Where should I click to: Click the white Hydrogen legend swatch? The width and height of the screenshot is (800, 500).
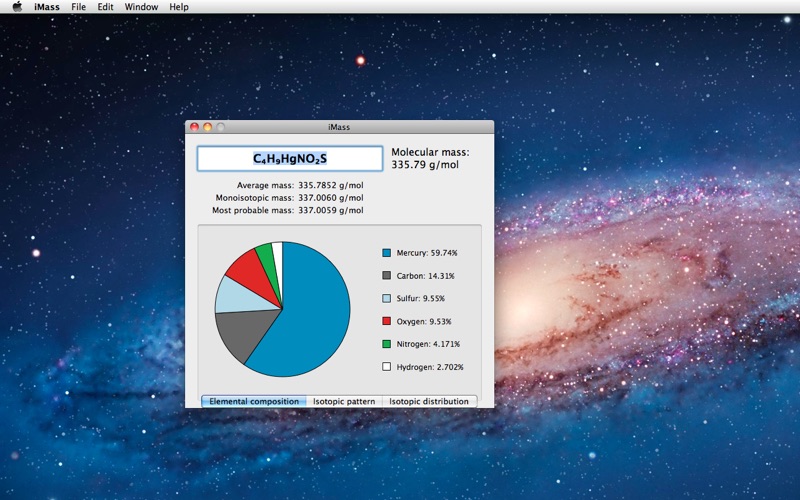tap(386, 368)
